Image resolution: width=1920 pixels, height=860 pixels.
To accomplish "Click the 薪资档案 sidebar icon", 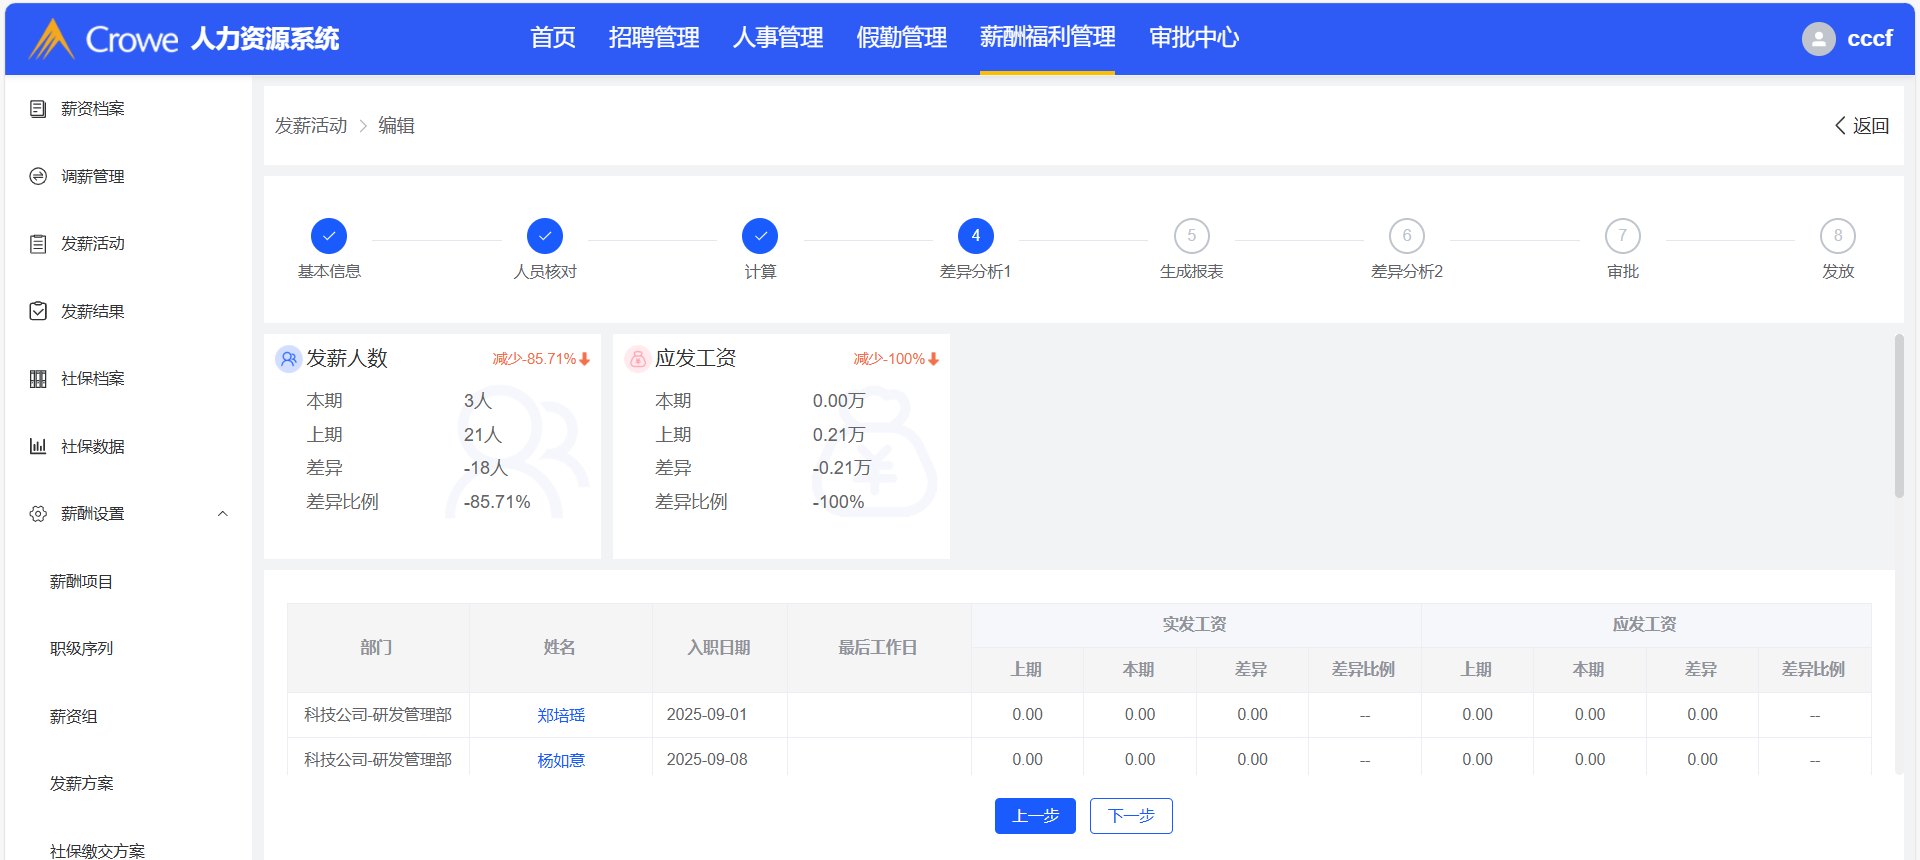I will pyautogui.click(x=38, y=109).
